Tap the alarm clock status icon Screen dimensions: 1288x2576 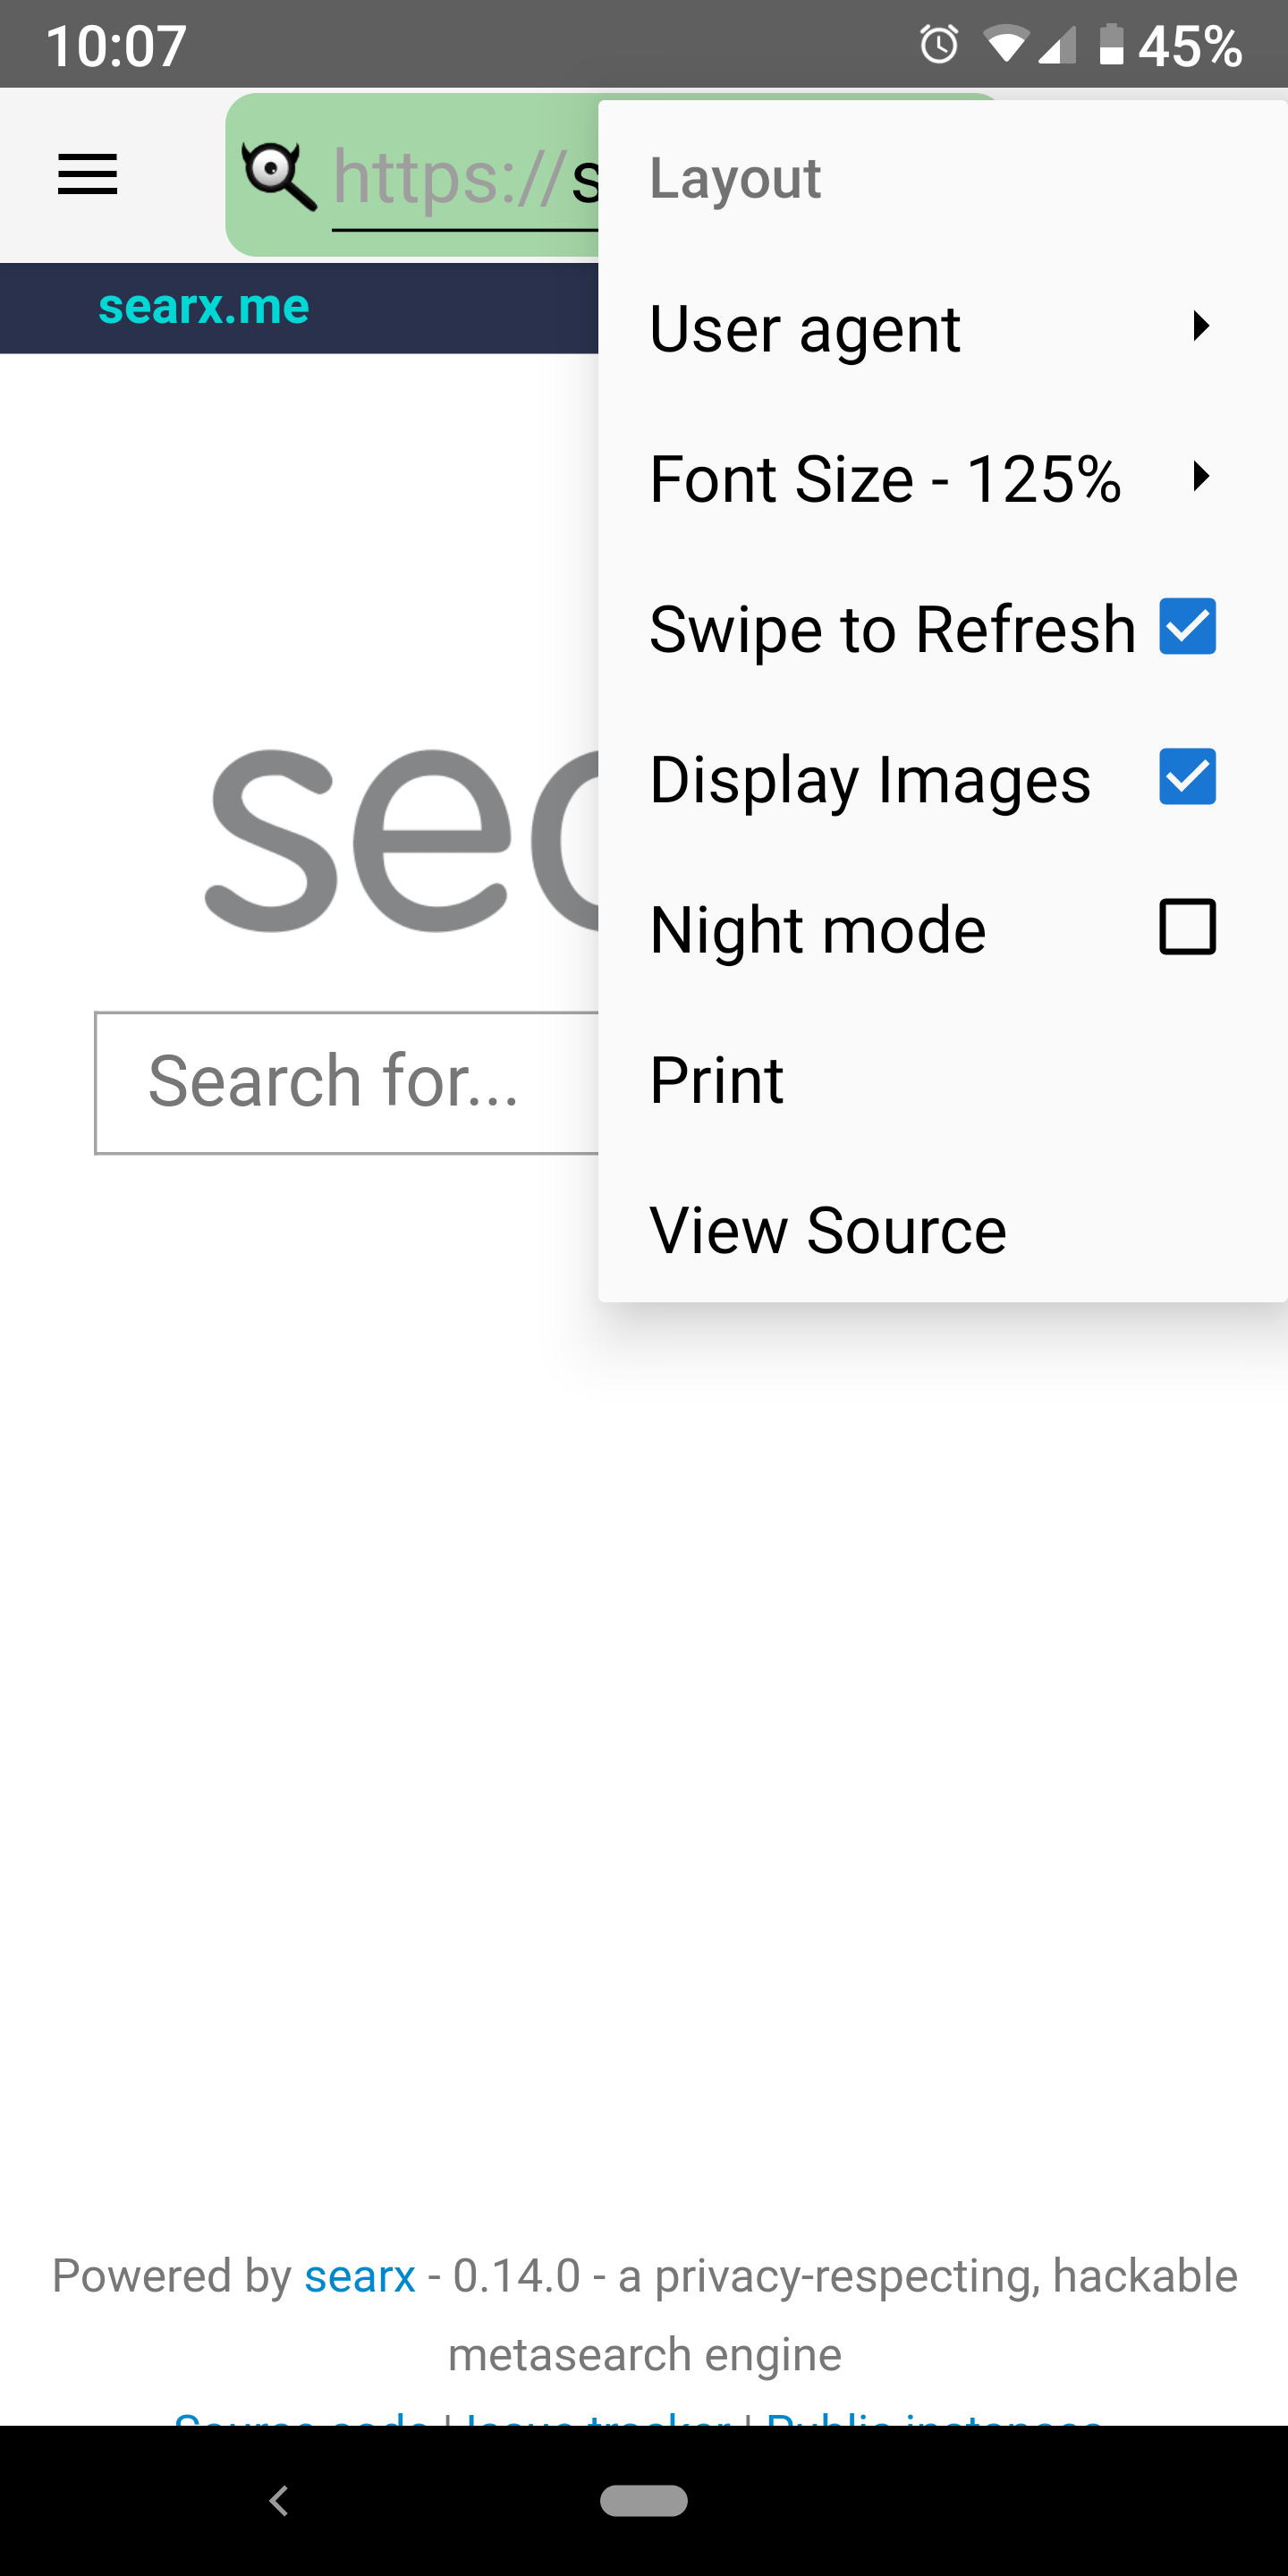point(938,45)
